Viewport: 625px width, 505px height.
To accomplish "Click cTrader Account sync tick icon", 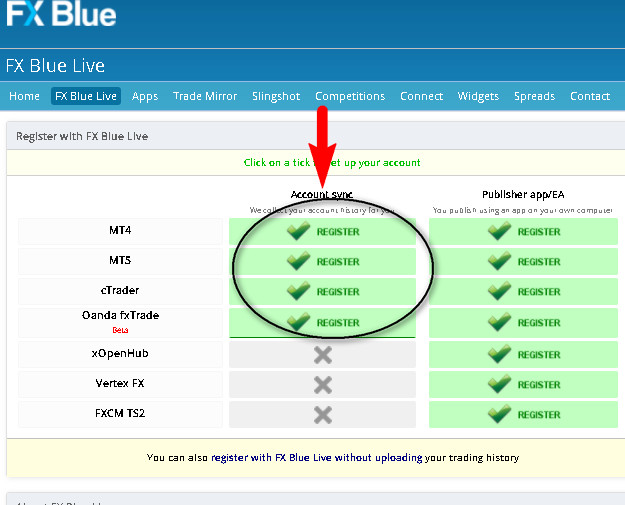I will [x=298, y=291].
